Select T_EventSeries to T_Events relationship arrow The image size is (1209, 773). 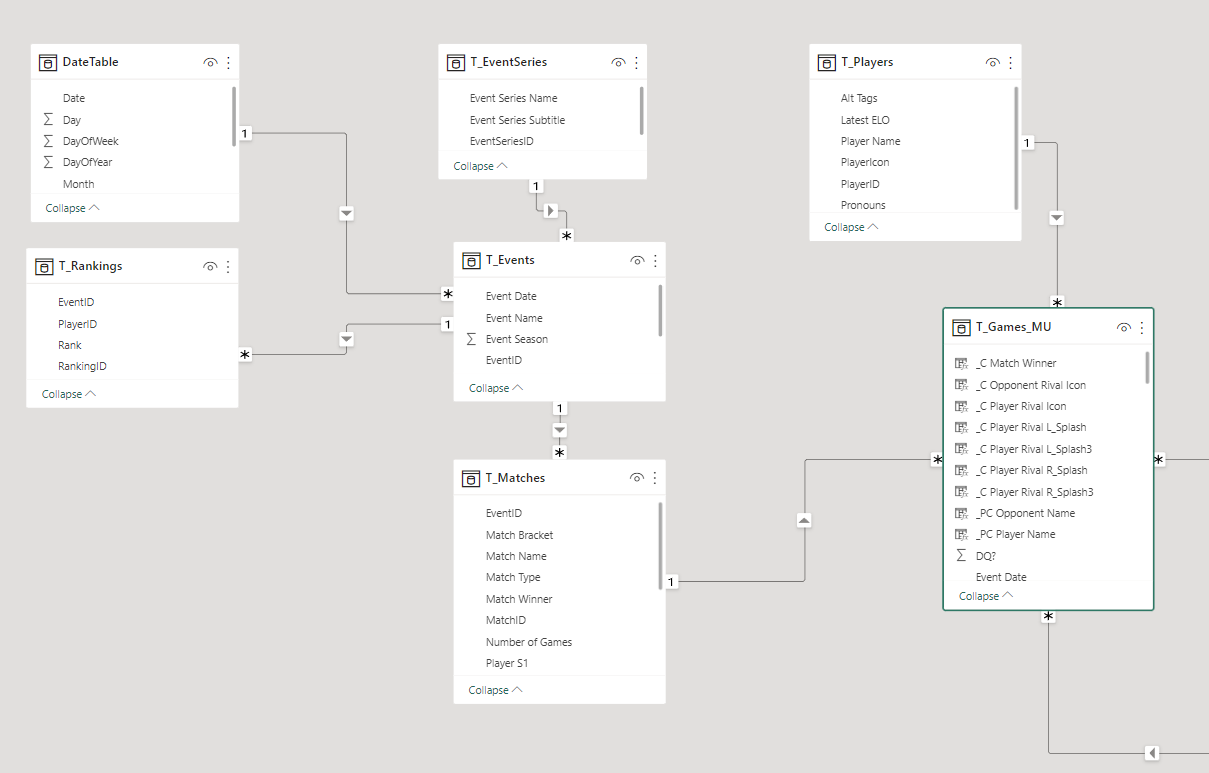[x=551, y=211]
